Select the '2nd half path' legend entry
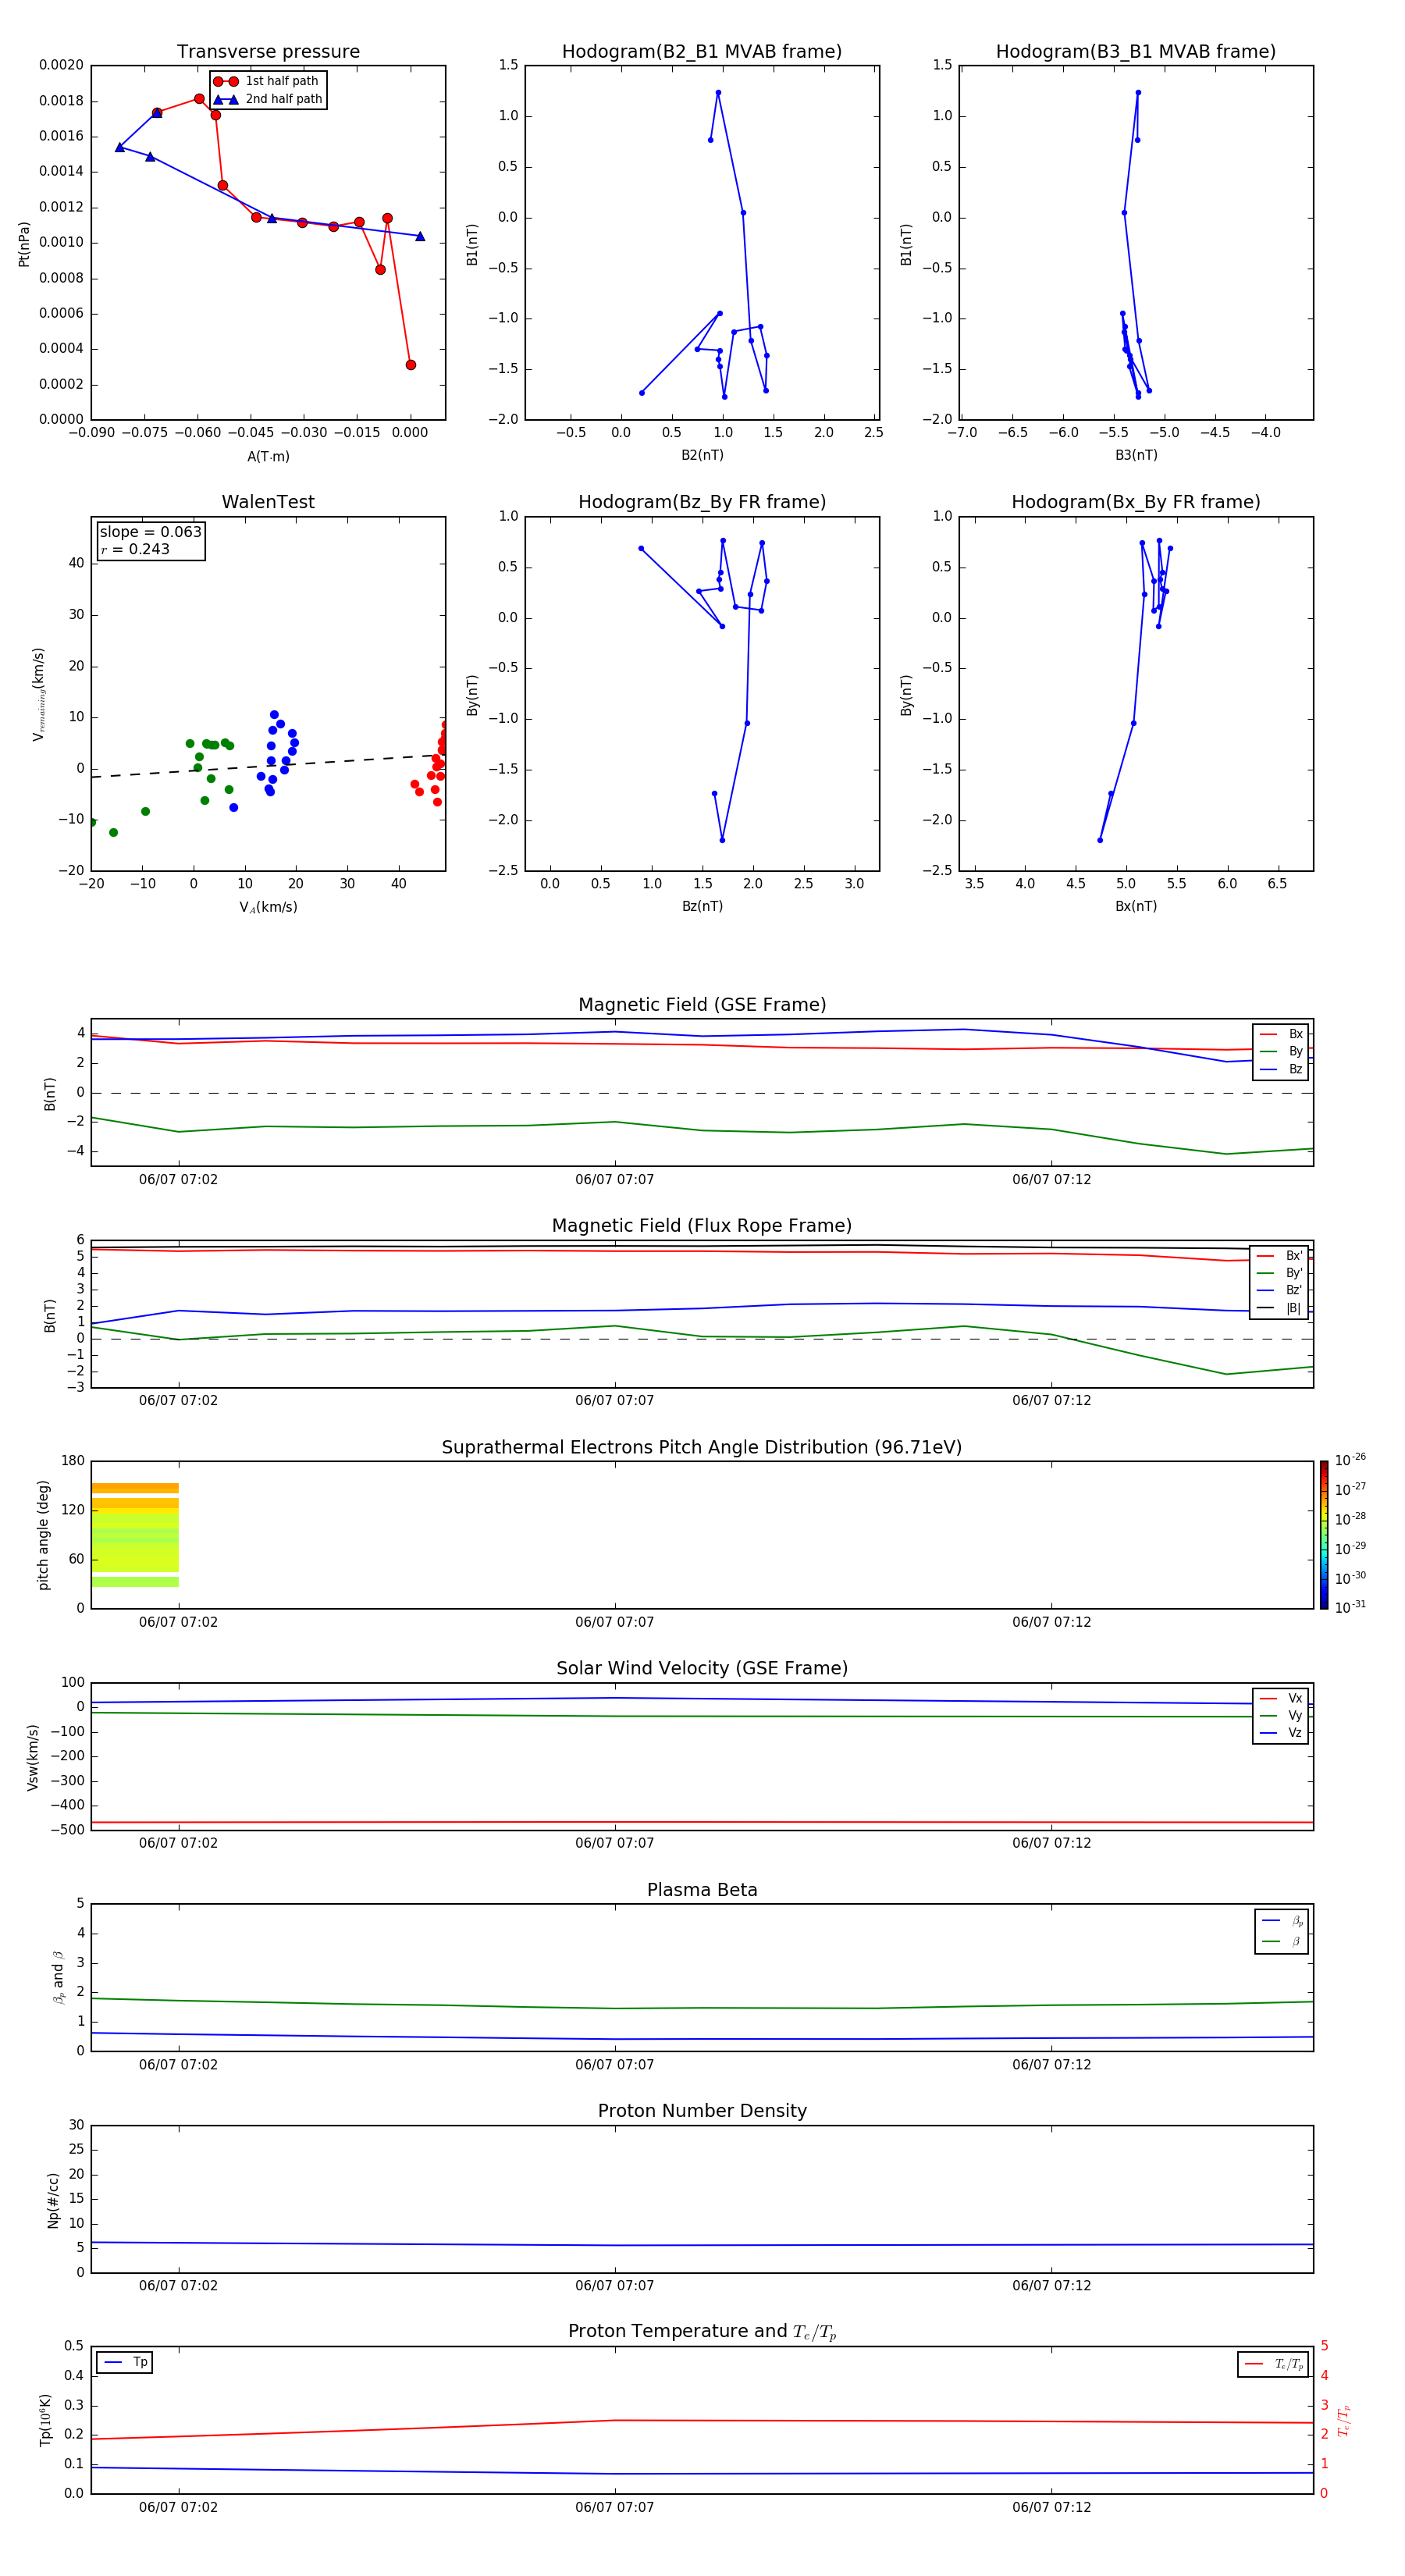This screenshot has width=1405, height=2576. point(267,99)
